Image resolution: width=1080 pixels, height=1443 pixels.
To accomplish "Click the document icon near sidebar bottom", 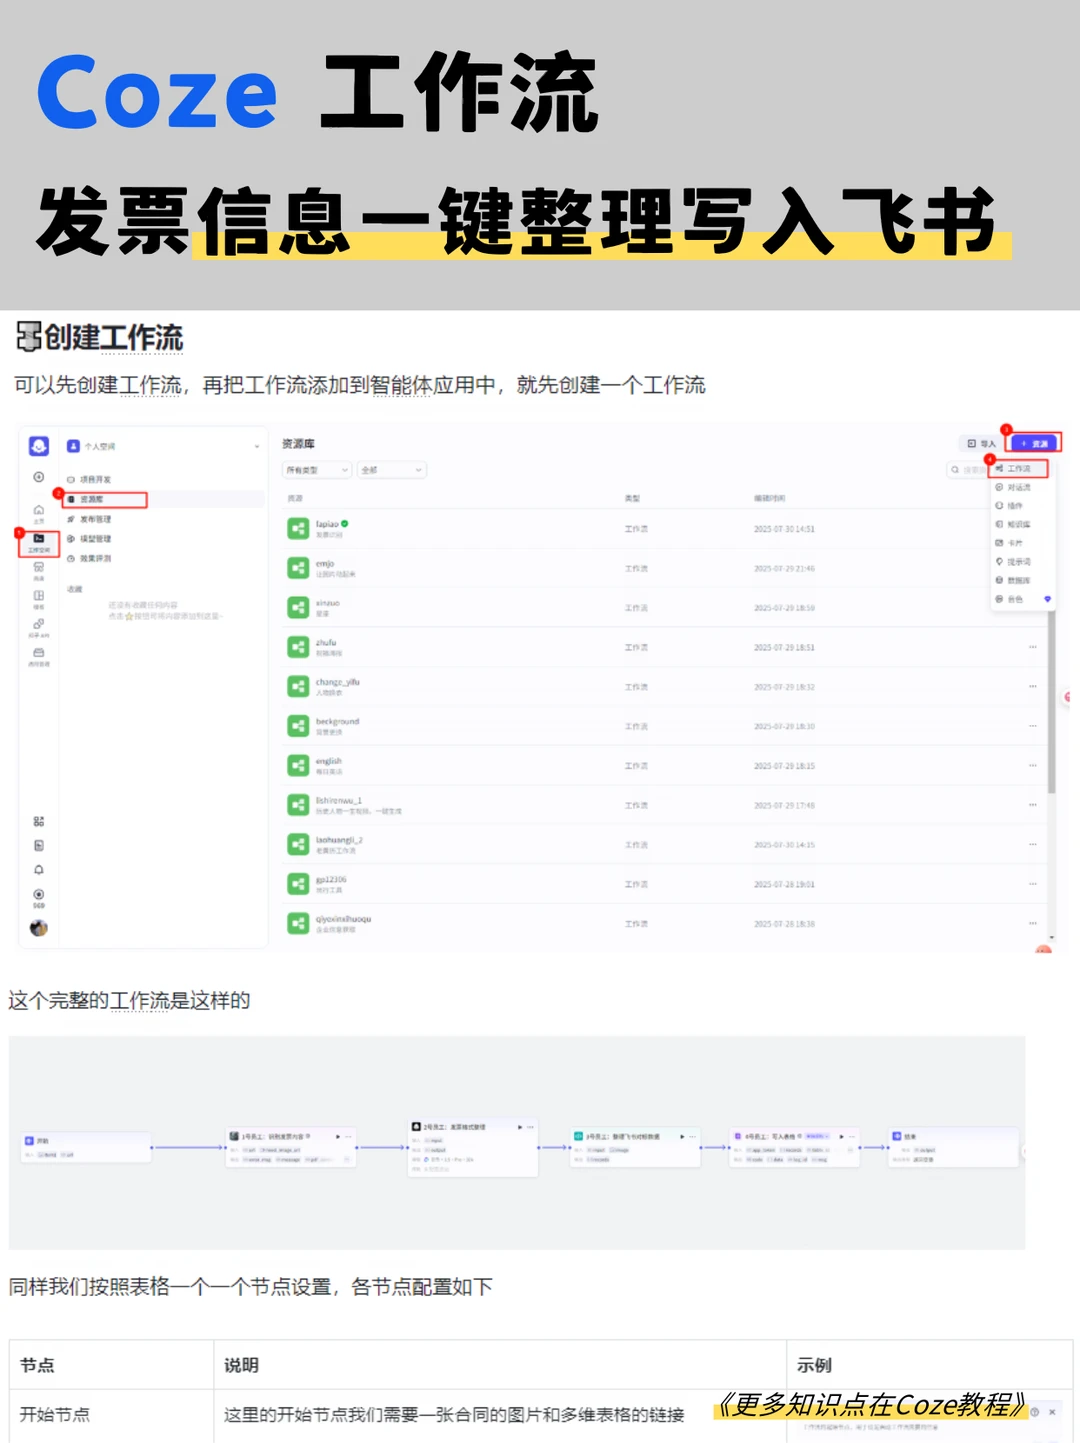I will pyautogui.click(x=39, y=845).
